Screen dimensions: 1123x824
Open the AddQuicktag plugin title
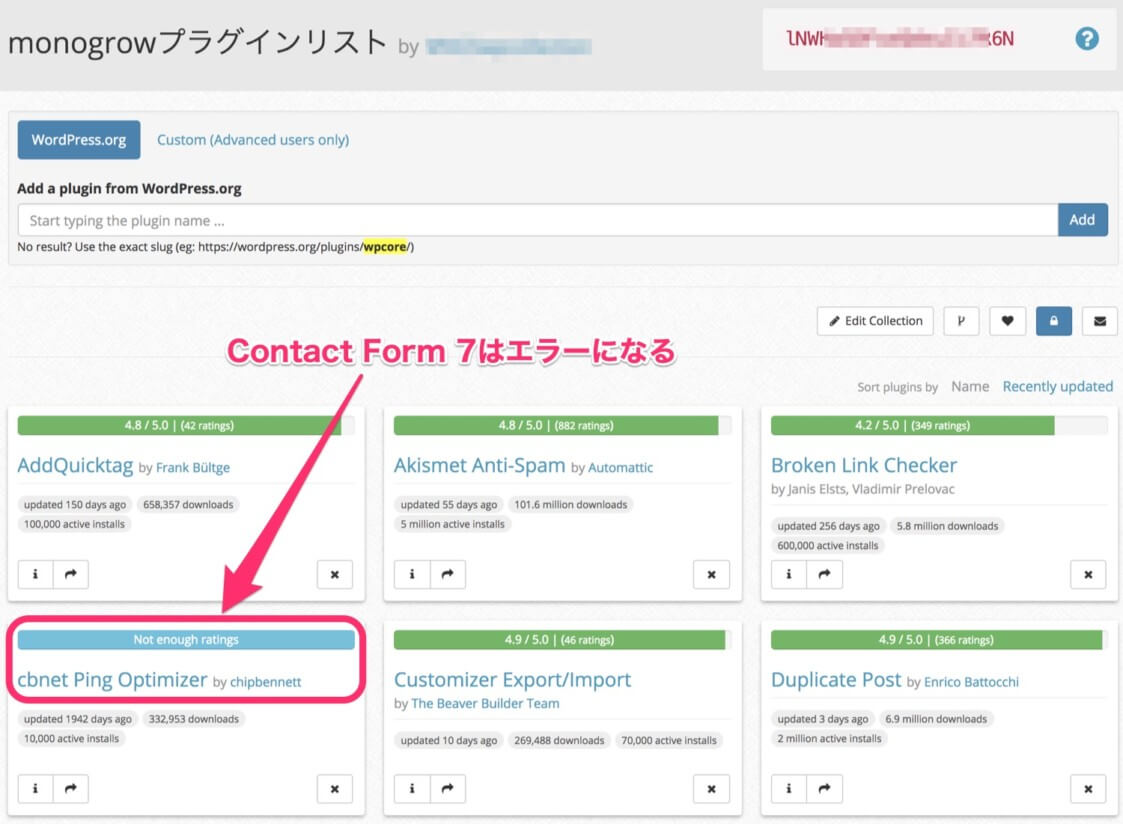point(75,465)
